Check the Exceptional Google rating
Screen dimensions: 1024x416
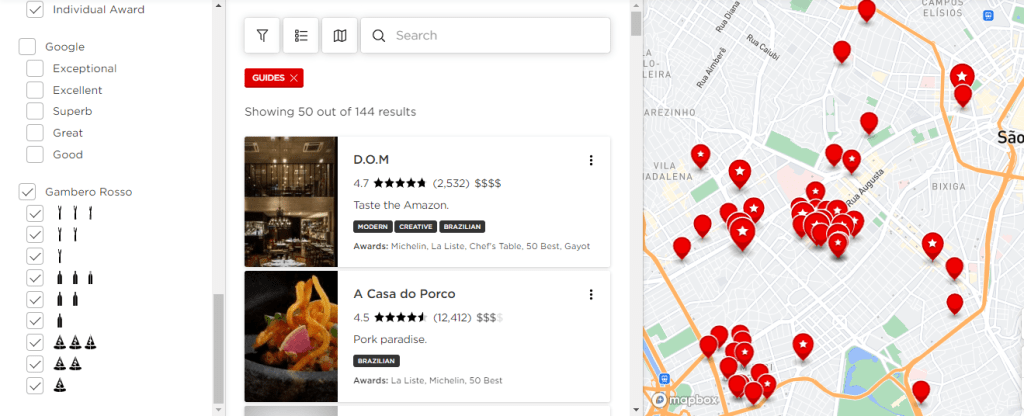tap(35, 69)
